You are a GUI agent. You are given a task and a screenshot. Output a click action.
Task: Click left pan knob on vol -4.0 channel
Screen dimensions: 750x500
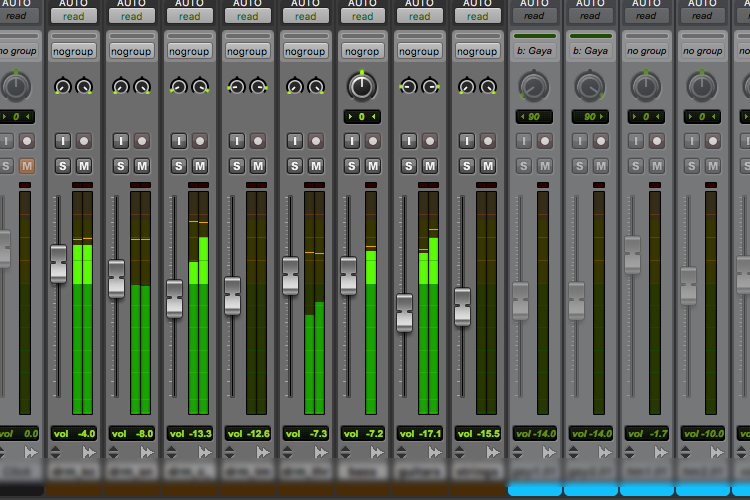(63, 87)
